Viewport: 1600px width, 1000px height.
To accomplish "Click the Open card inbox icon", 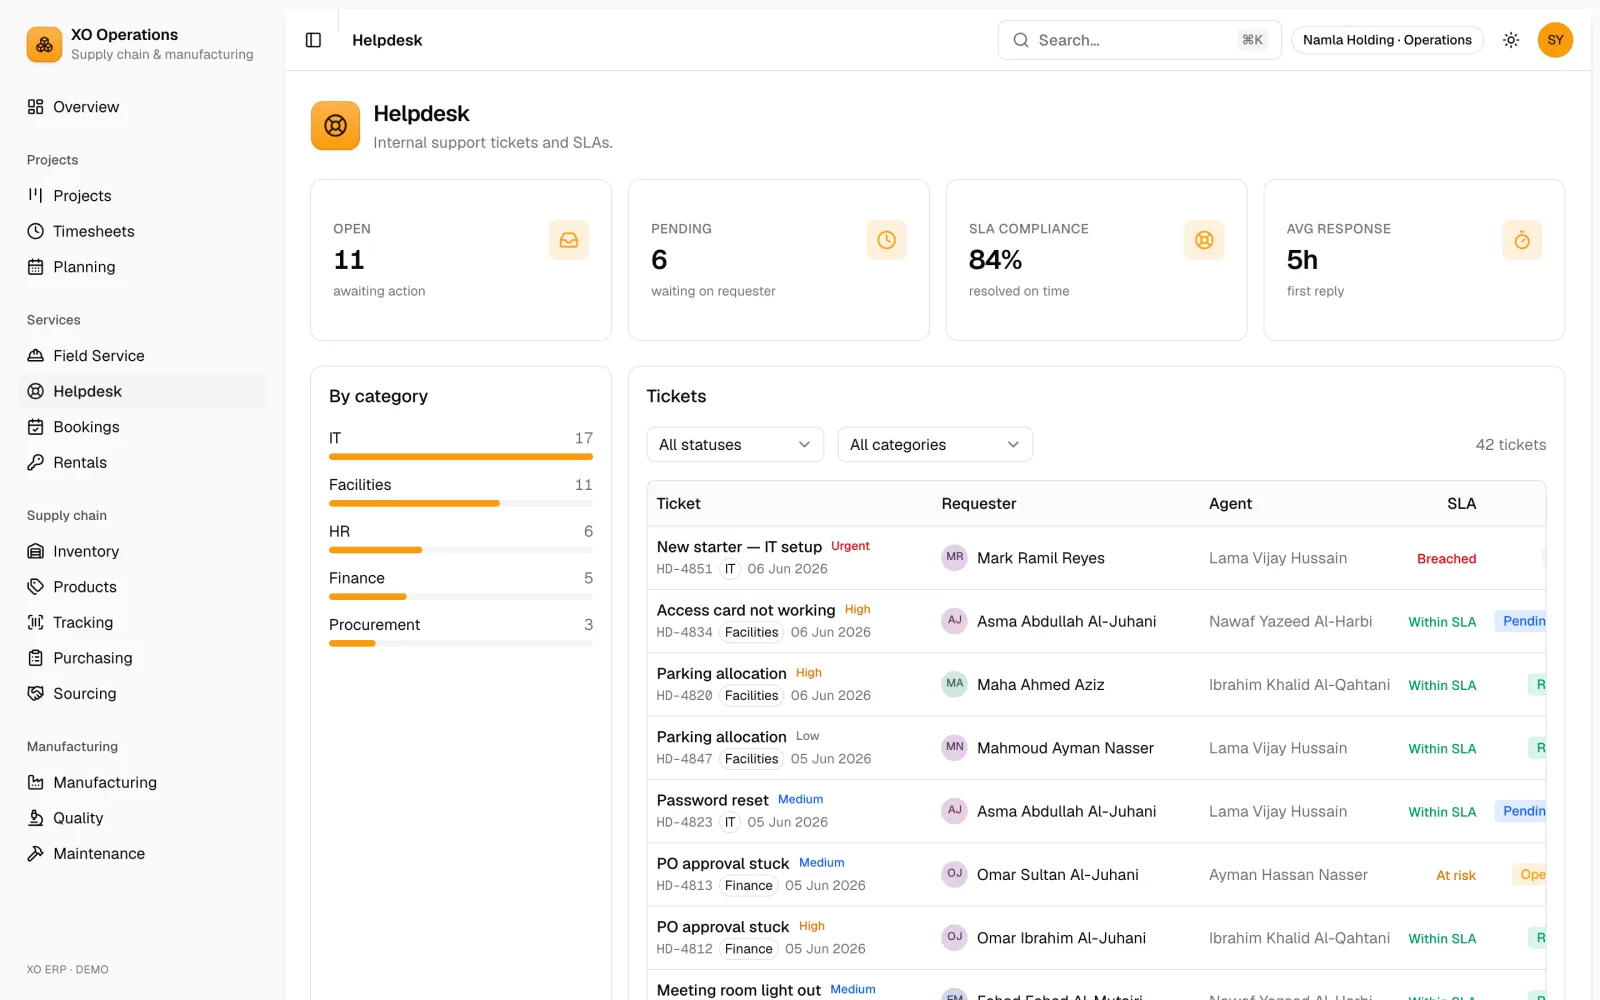I will point(569,240).
